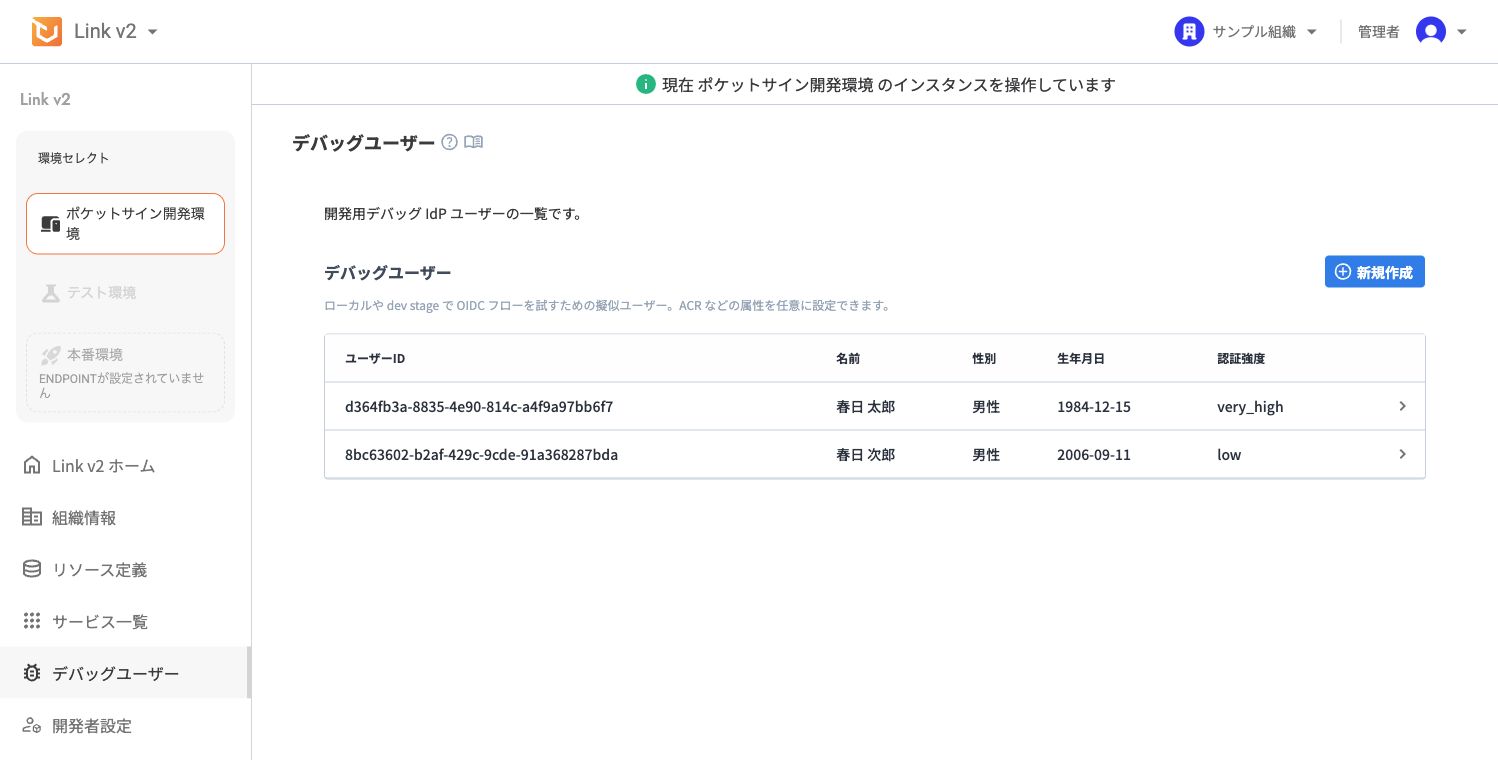Click user ID 8bc63602-b2af-429c-9cde-91a368287bda
Screen dimensions: 1498x760
pos(481,455)
